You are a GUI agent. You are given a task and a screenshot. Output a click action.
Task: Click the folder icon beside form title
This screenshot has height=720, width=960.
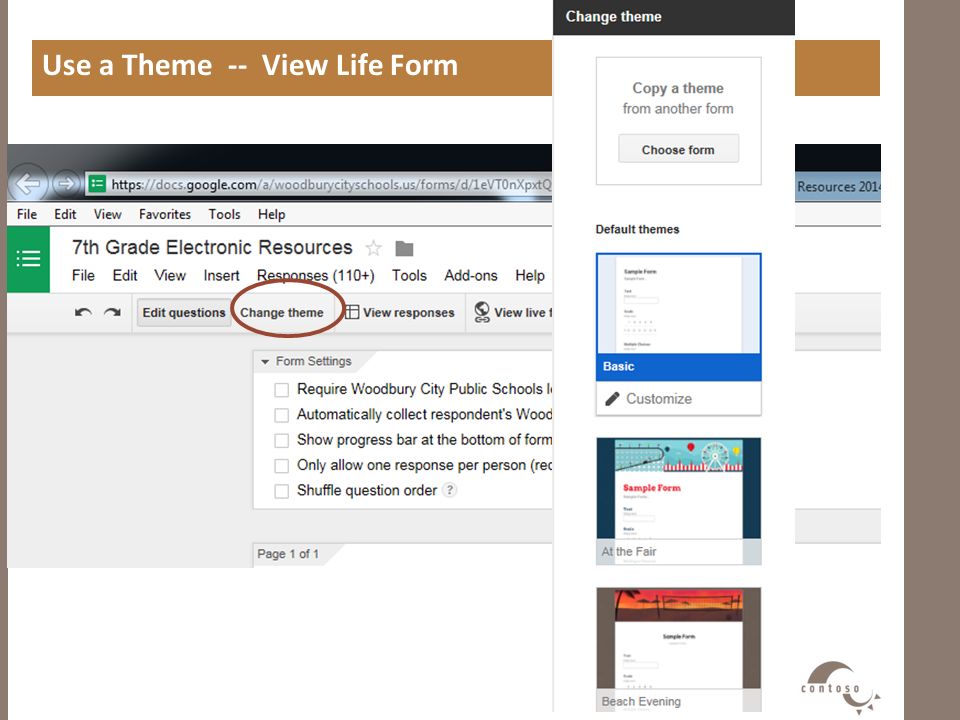point(404,249)
